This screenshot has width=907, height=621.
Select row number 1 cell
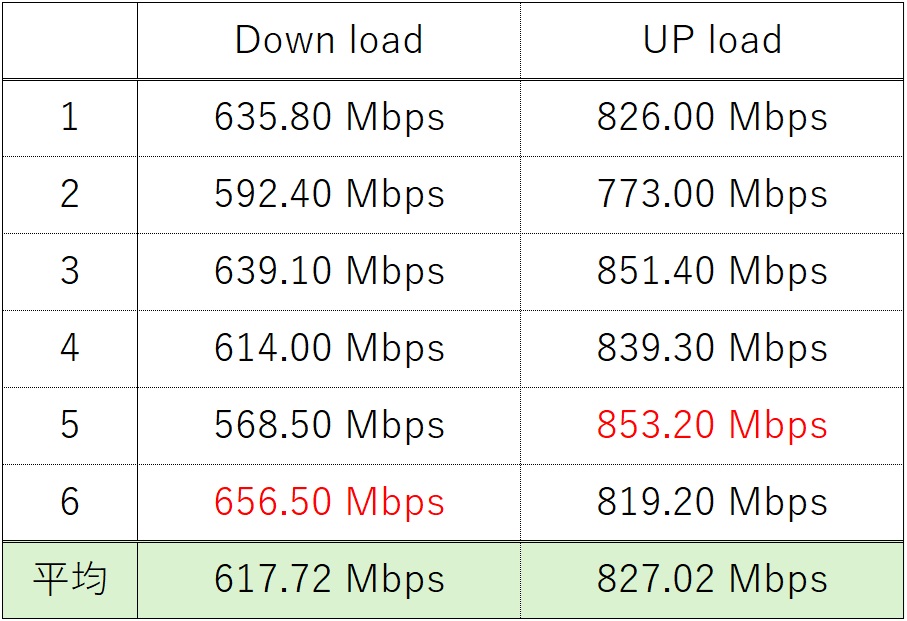(x=69, y=118)
